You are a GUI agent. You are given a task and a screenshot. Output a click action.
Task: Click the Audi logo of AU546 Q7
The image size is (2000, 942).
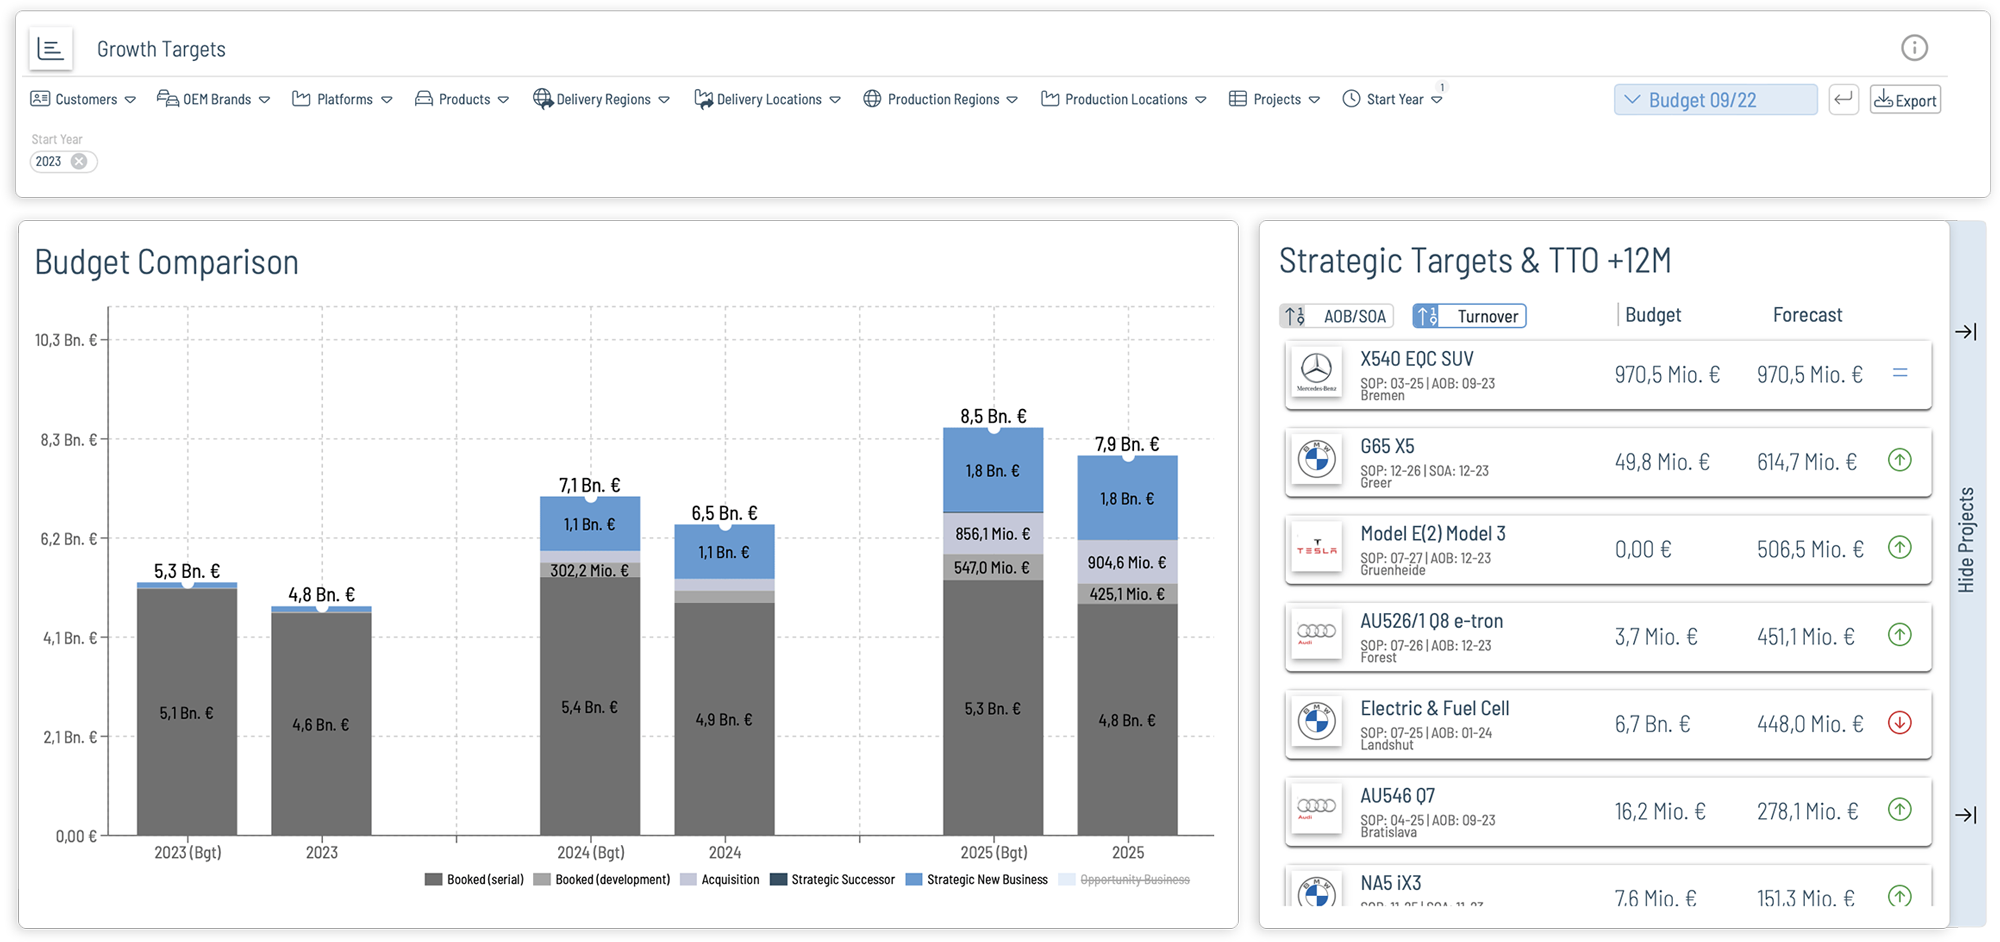(1316, 810)
